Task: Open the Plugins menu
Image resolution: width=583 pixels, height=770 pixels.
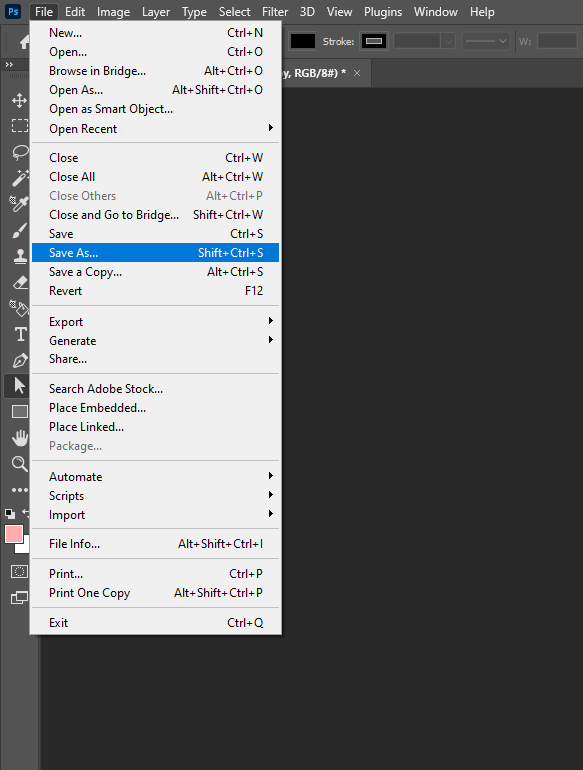Action: point(383,11)
